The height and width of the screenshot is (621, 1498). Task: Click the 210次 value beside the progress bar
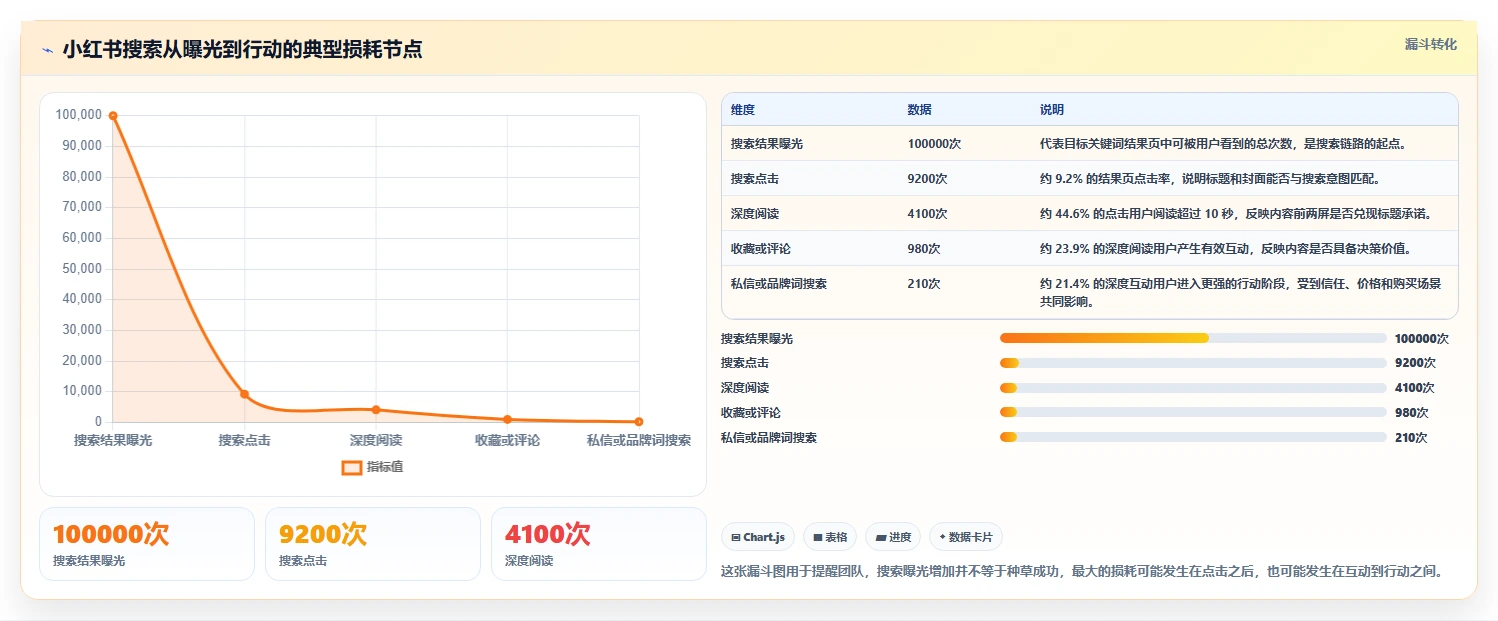pyautogui.click(x=1411, y=437)
